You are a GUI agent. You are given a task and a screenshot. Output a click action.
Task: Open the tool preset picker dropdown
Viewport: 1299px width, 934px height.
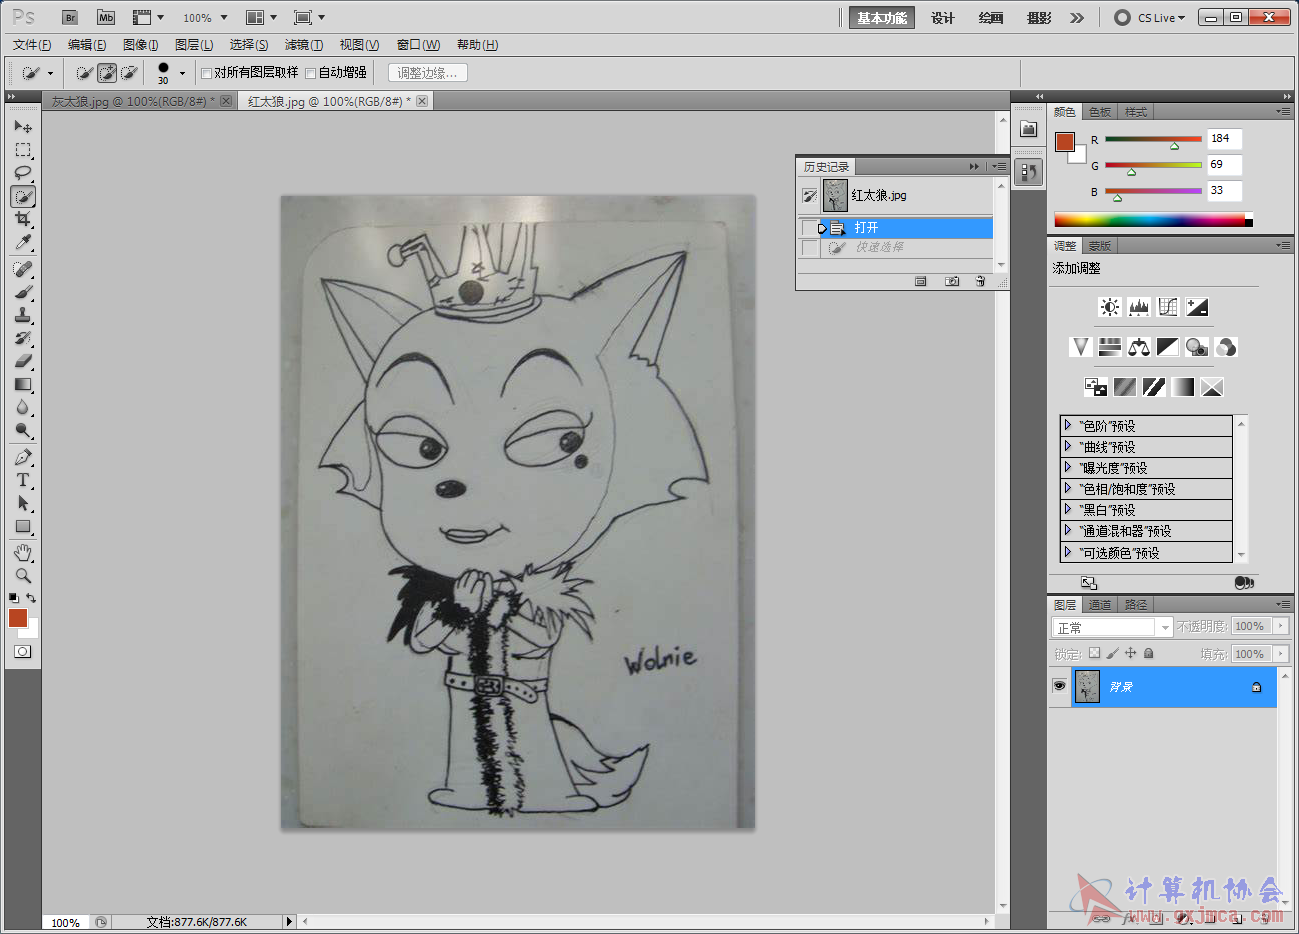[50, 73]
